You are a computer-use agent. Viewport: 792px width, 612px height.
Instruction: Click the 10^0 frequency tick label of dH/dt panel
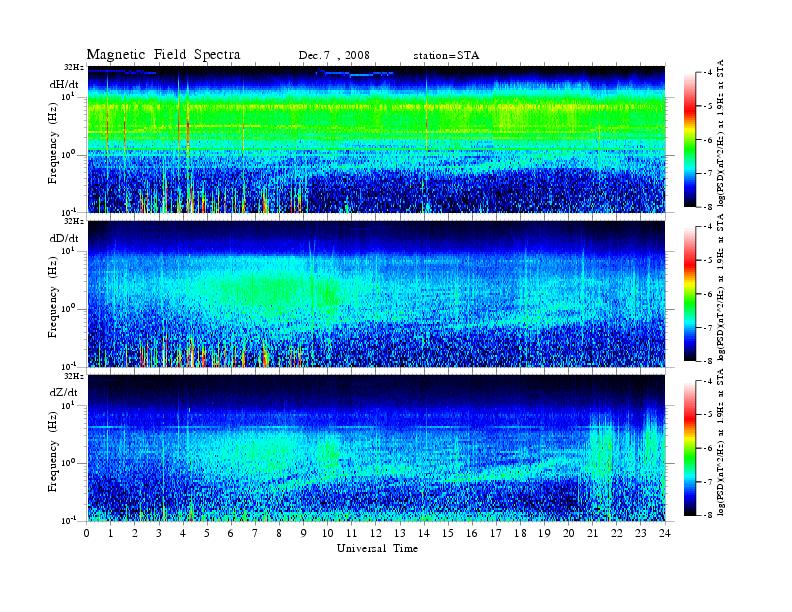pos(69,154)
